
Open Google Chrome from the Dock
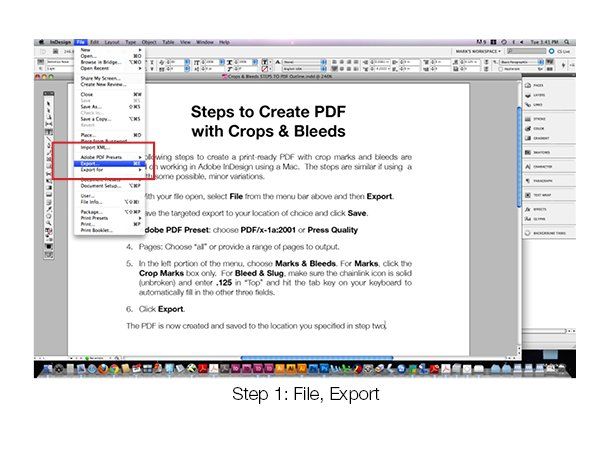[x=114, y=368]
